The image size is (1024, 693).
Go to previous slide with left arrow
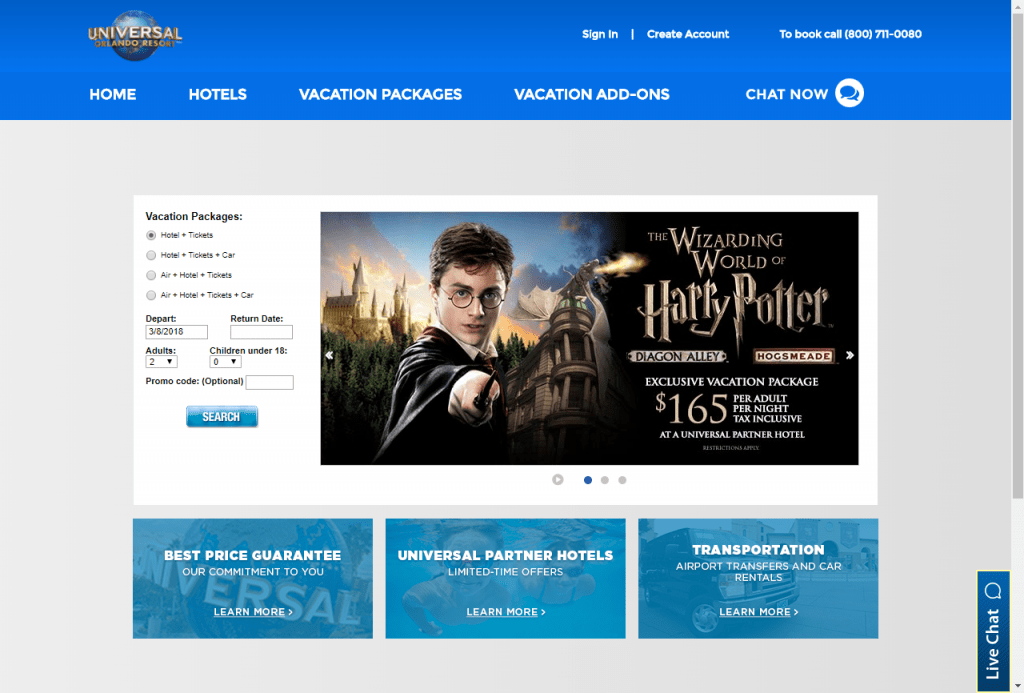pos(329,355)
